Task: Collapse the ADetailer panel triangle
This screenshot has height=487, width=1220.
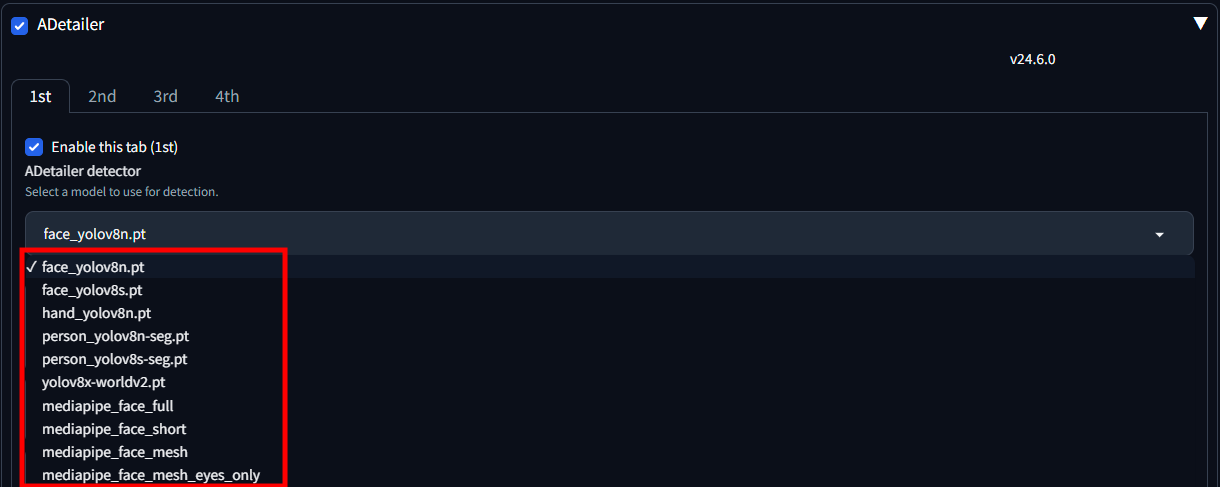Action: point(1200,24)
